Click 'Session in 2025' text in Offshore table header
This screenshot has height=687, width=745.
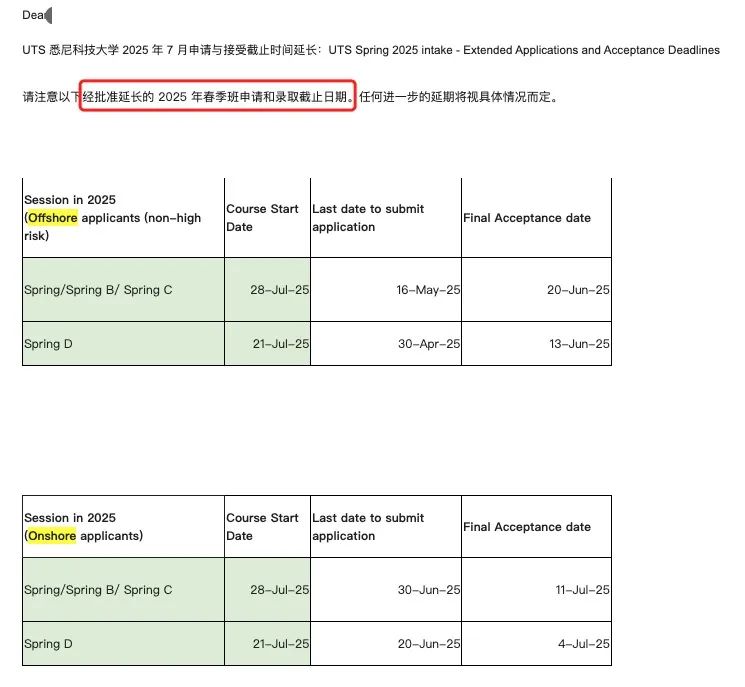click(70, 200)
